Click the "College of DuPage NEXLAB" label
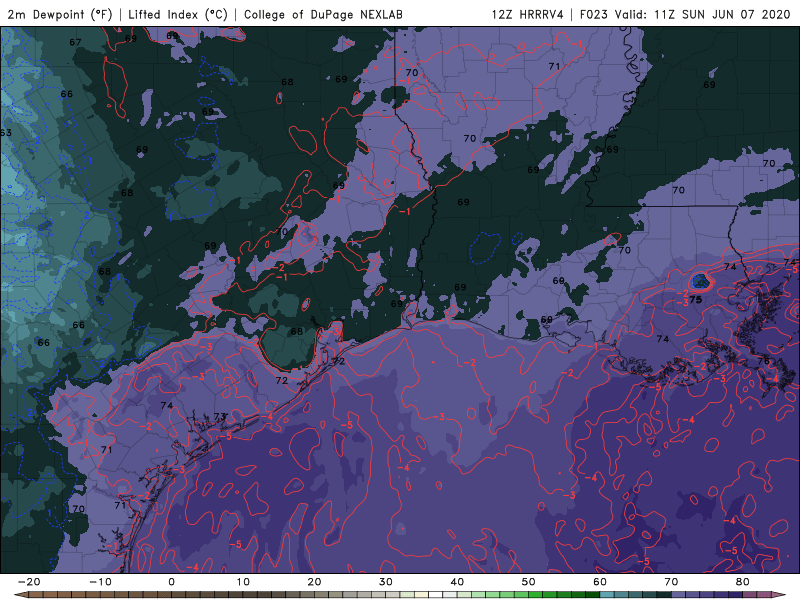 [x=323, y=14]
